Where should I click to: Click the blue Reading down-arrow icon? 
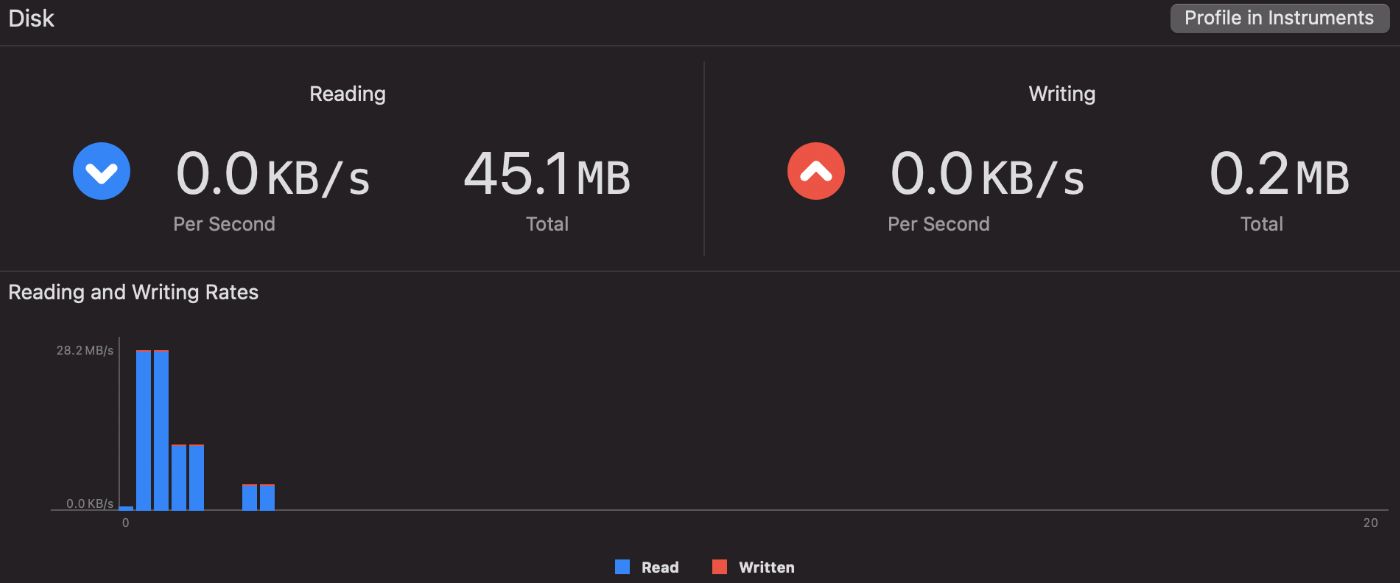click(102, 171)
